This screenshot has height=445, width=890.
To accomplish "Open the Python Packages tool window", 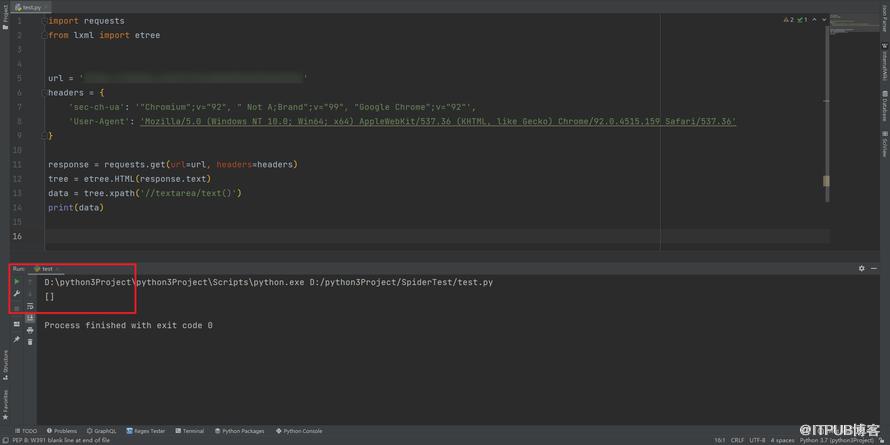I will [239, 431].
